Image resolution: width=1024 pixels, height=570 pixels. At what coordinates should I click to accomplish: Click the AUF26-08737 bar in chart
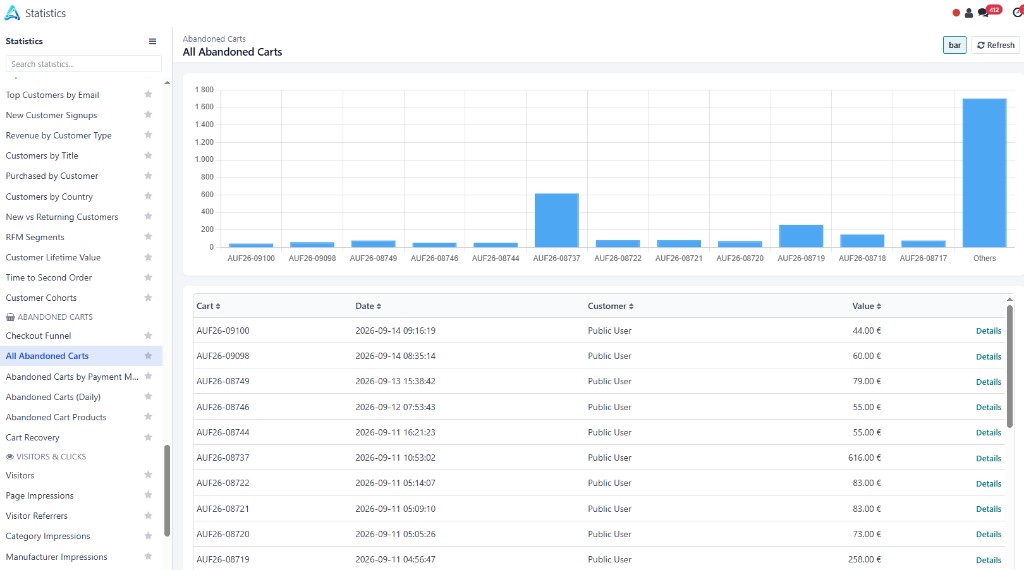[x=556, y=220]
